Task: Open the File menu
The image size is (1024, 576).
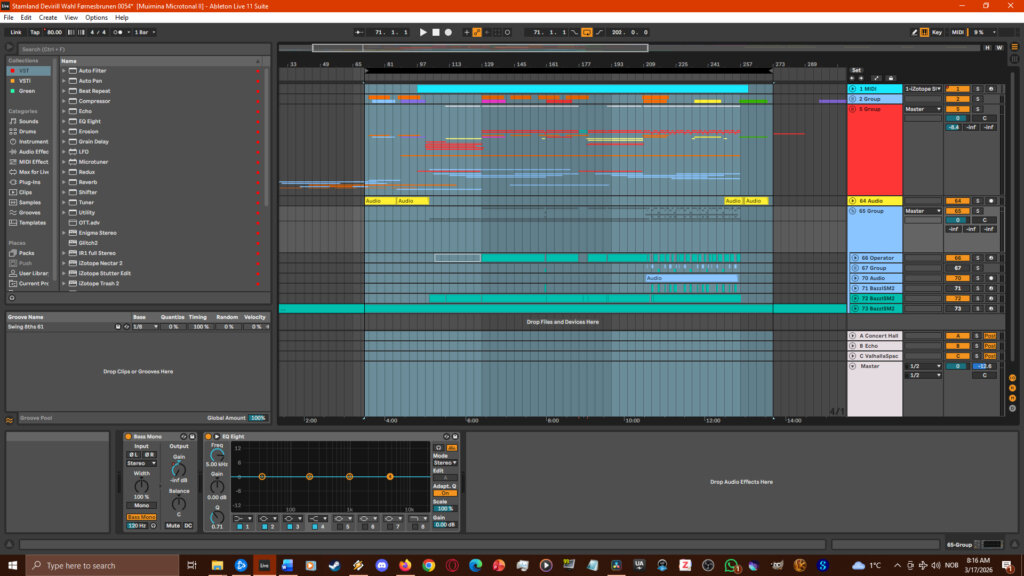Action: tap(8, 18)
